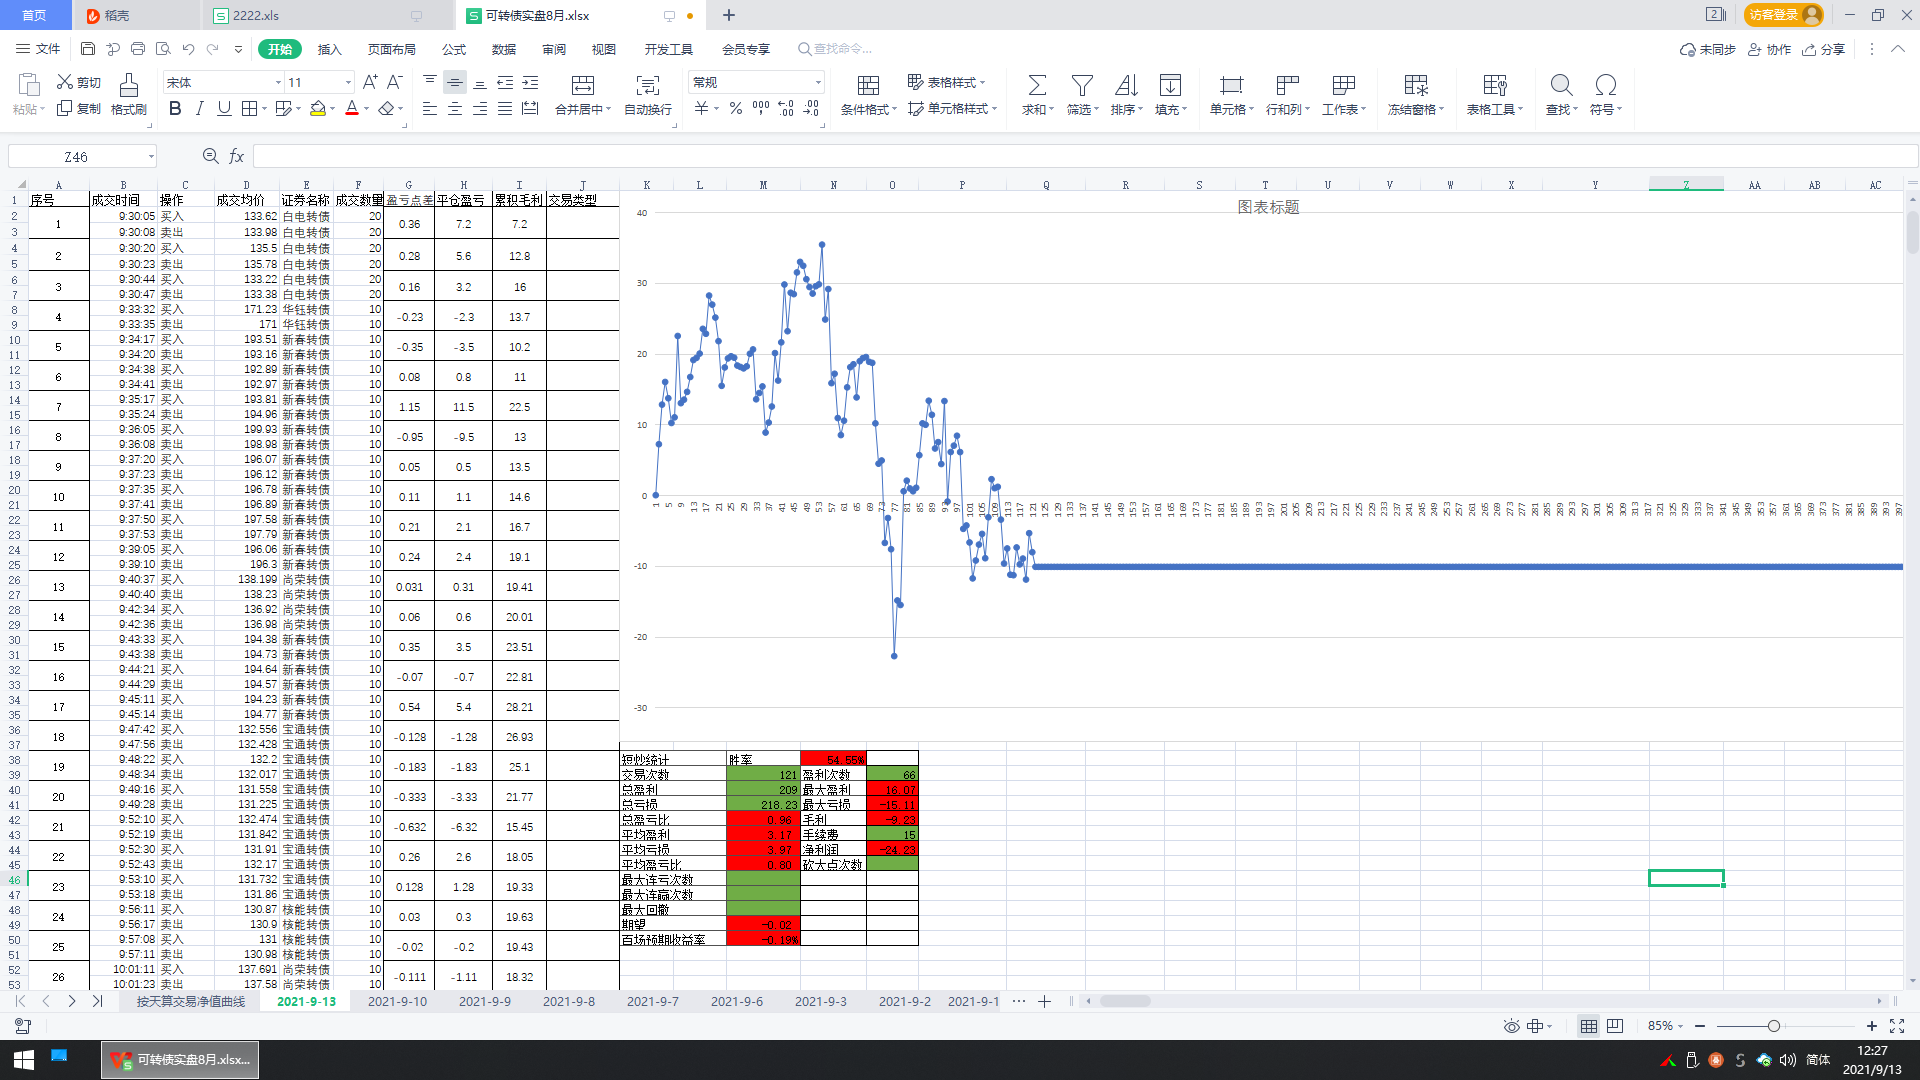Click the Cells (单元格) icon
This screenshot has height=1080, width=1920.
[x=1232, y=85]
